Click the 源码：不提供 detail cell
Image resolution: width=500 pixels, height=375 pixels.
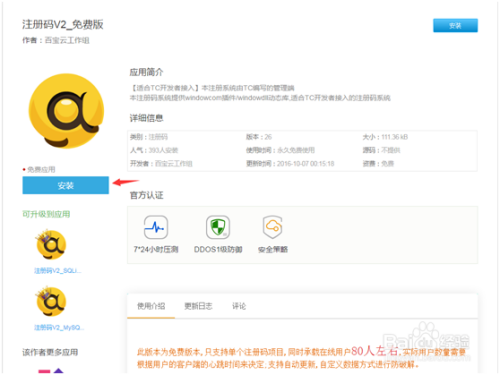tap(381, 150)
